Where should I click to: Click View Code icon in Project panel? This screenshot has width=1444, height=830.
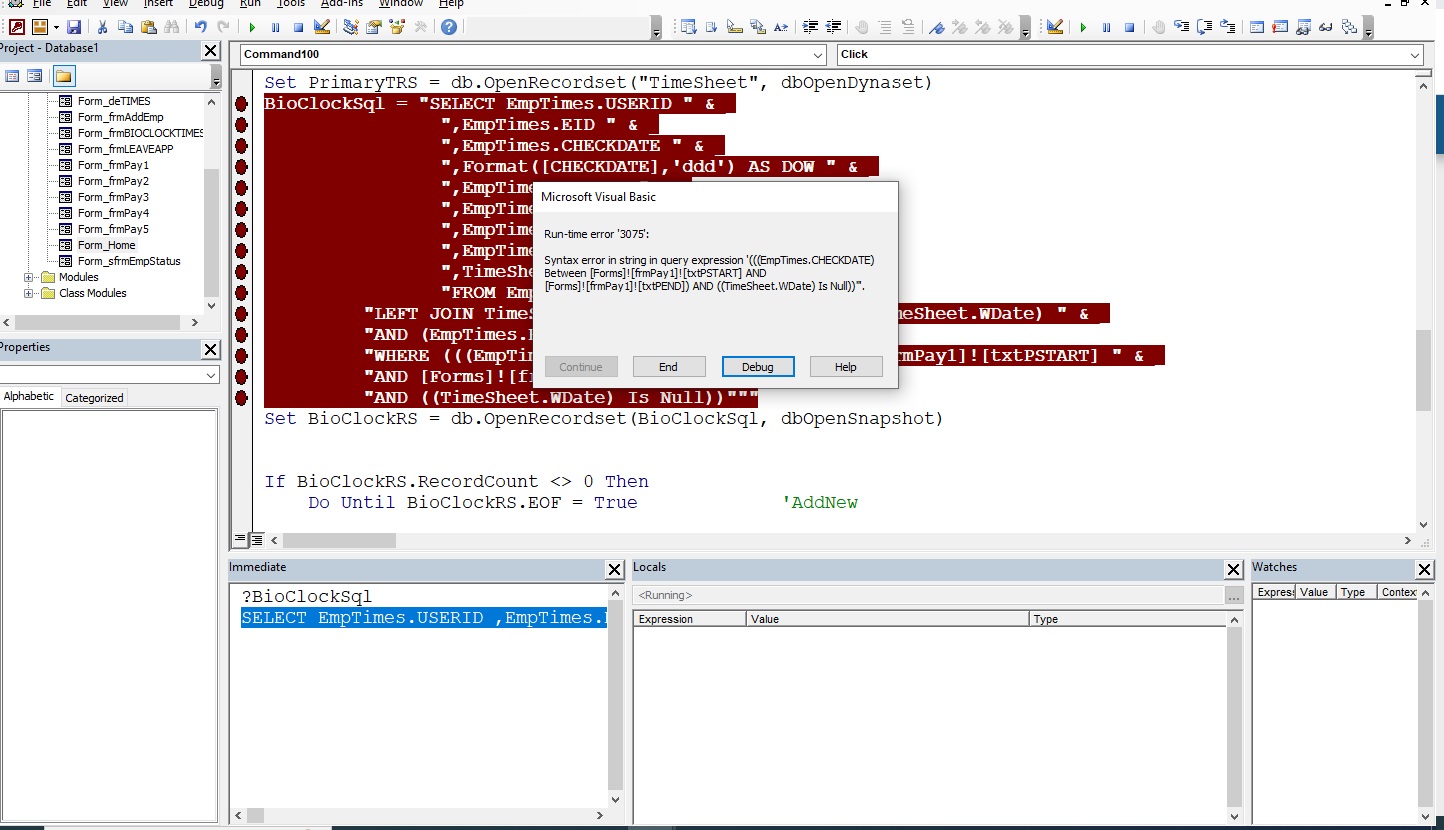click(x=13, y=76)
